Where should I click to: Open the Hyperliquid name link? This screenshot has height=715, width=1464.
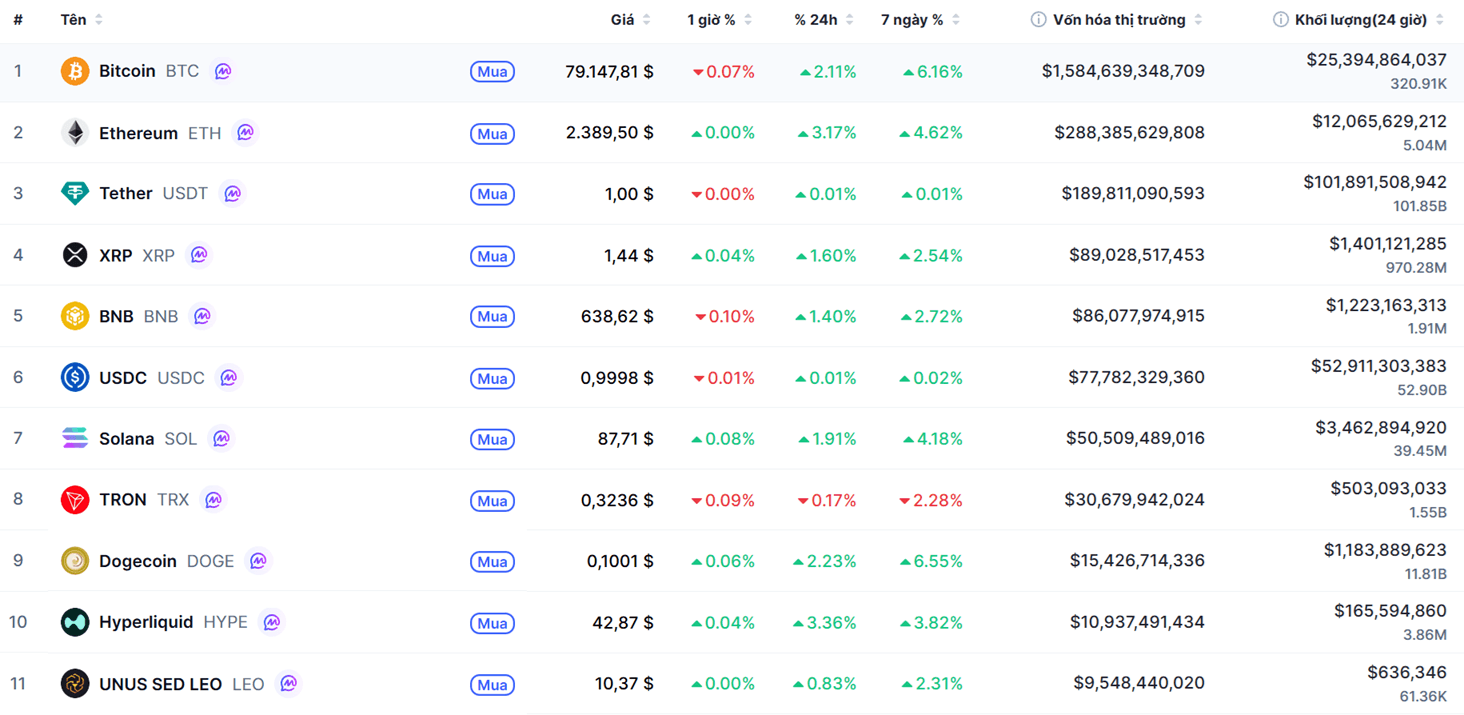(146, 622)
